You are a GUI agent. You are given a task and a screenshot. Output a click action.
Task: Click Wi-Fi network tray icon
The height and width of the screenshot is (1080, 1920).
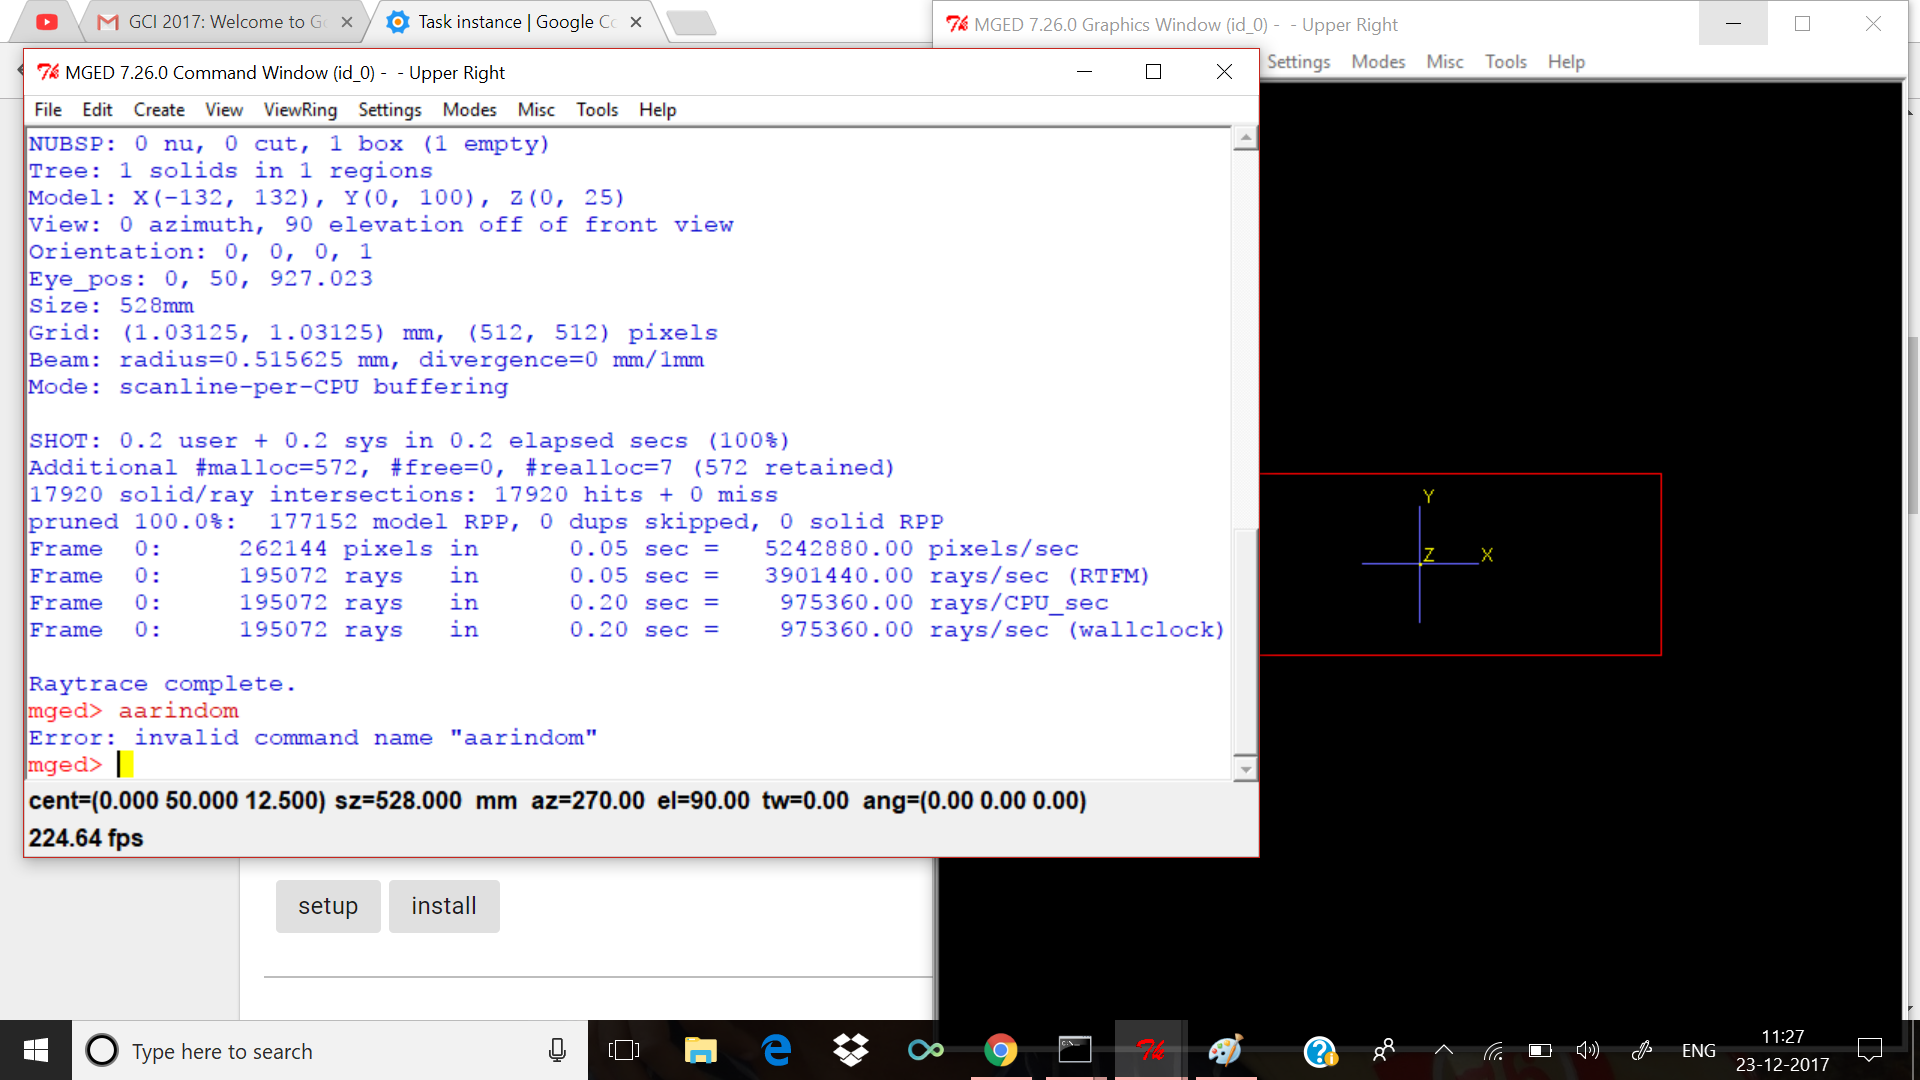coord(1493,1050)
